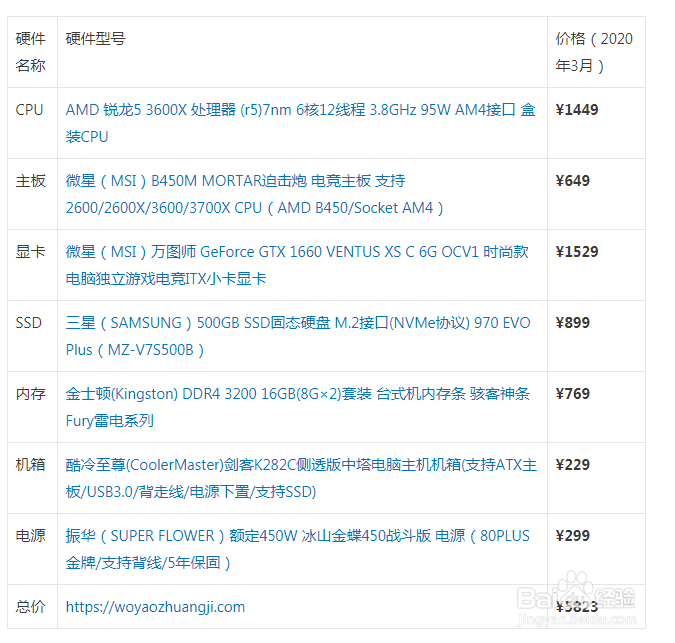This screenshot has height=643, width=675.
Task: Open the AMD 锐龙5 3600X processor link
Action: tap(300, 123)
